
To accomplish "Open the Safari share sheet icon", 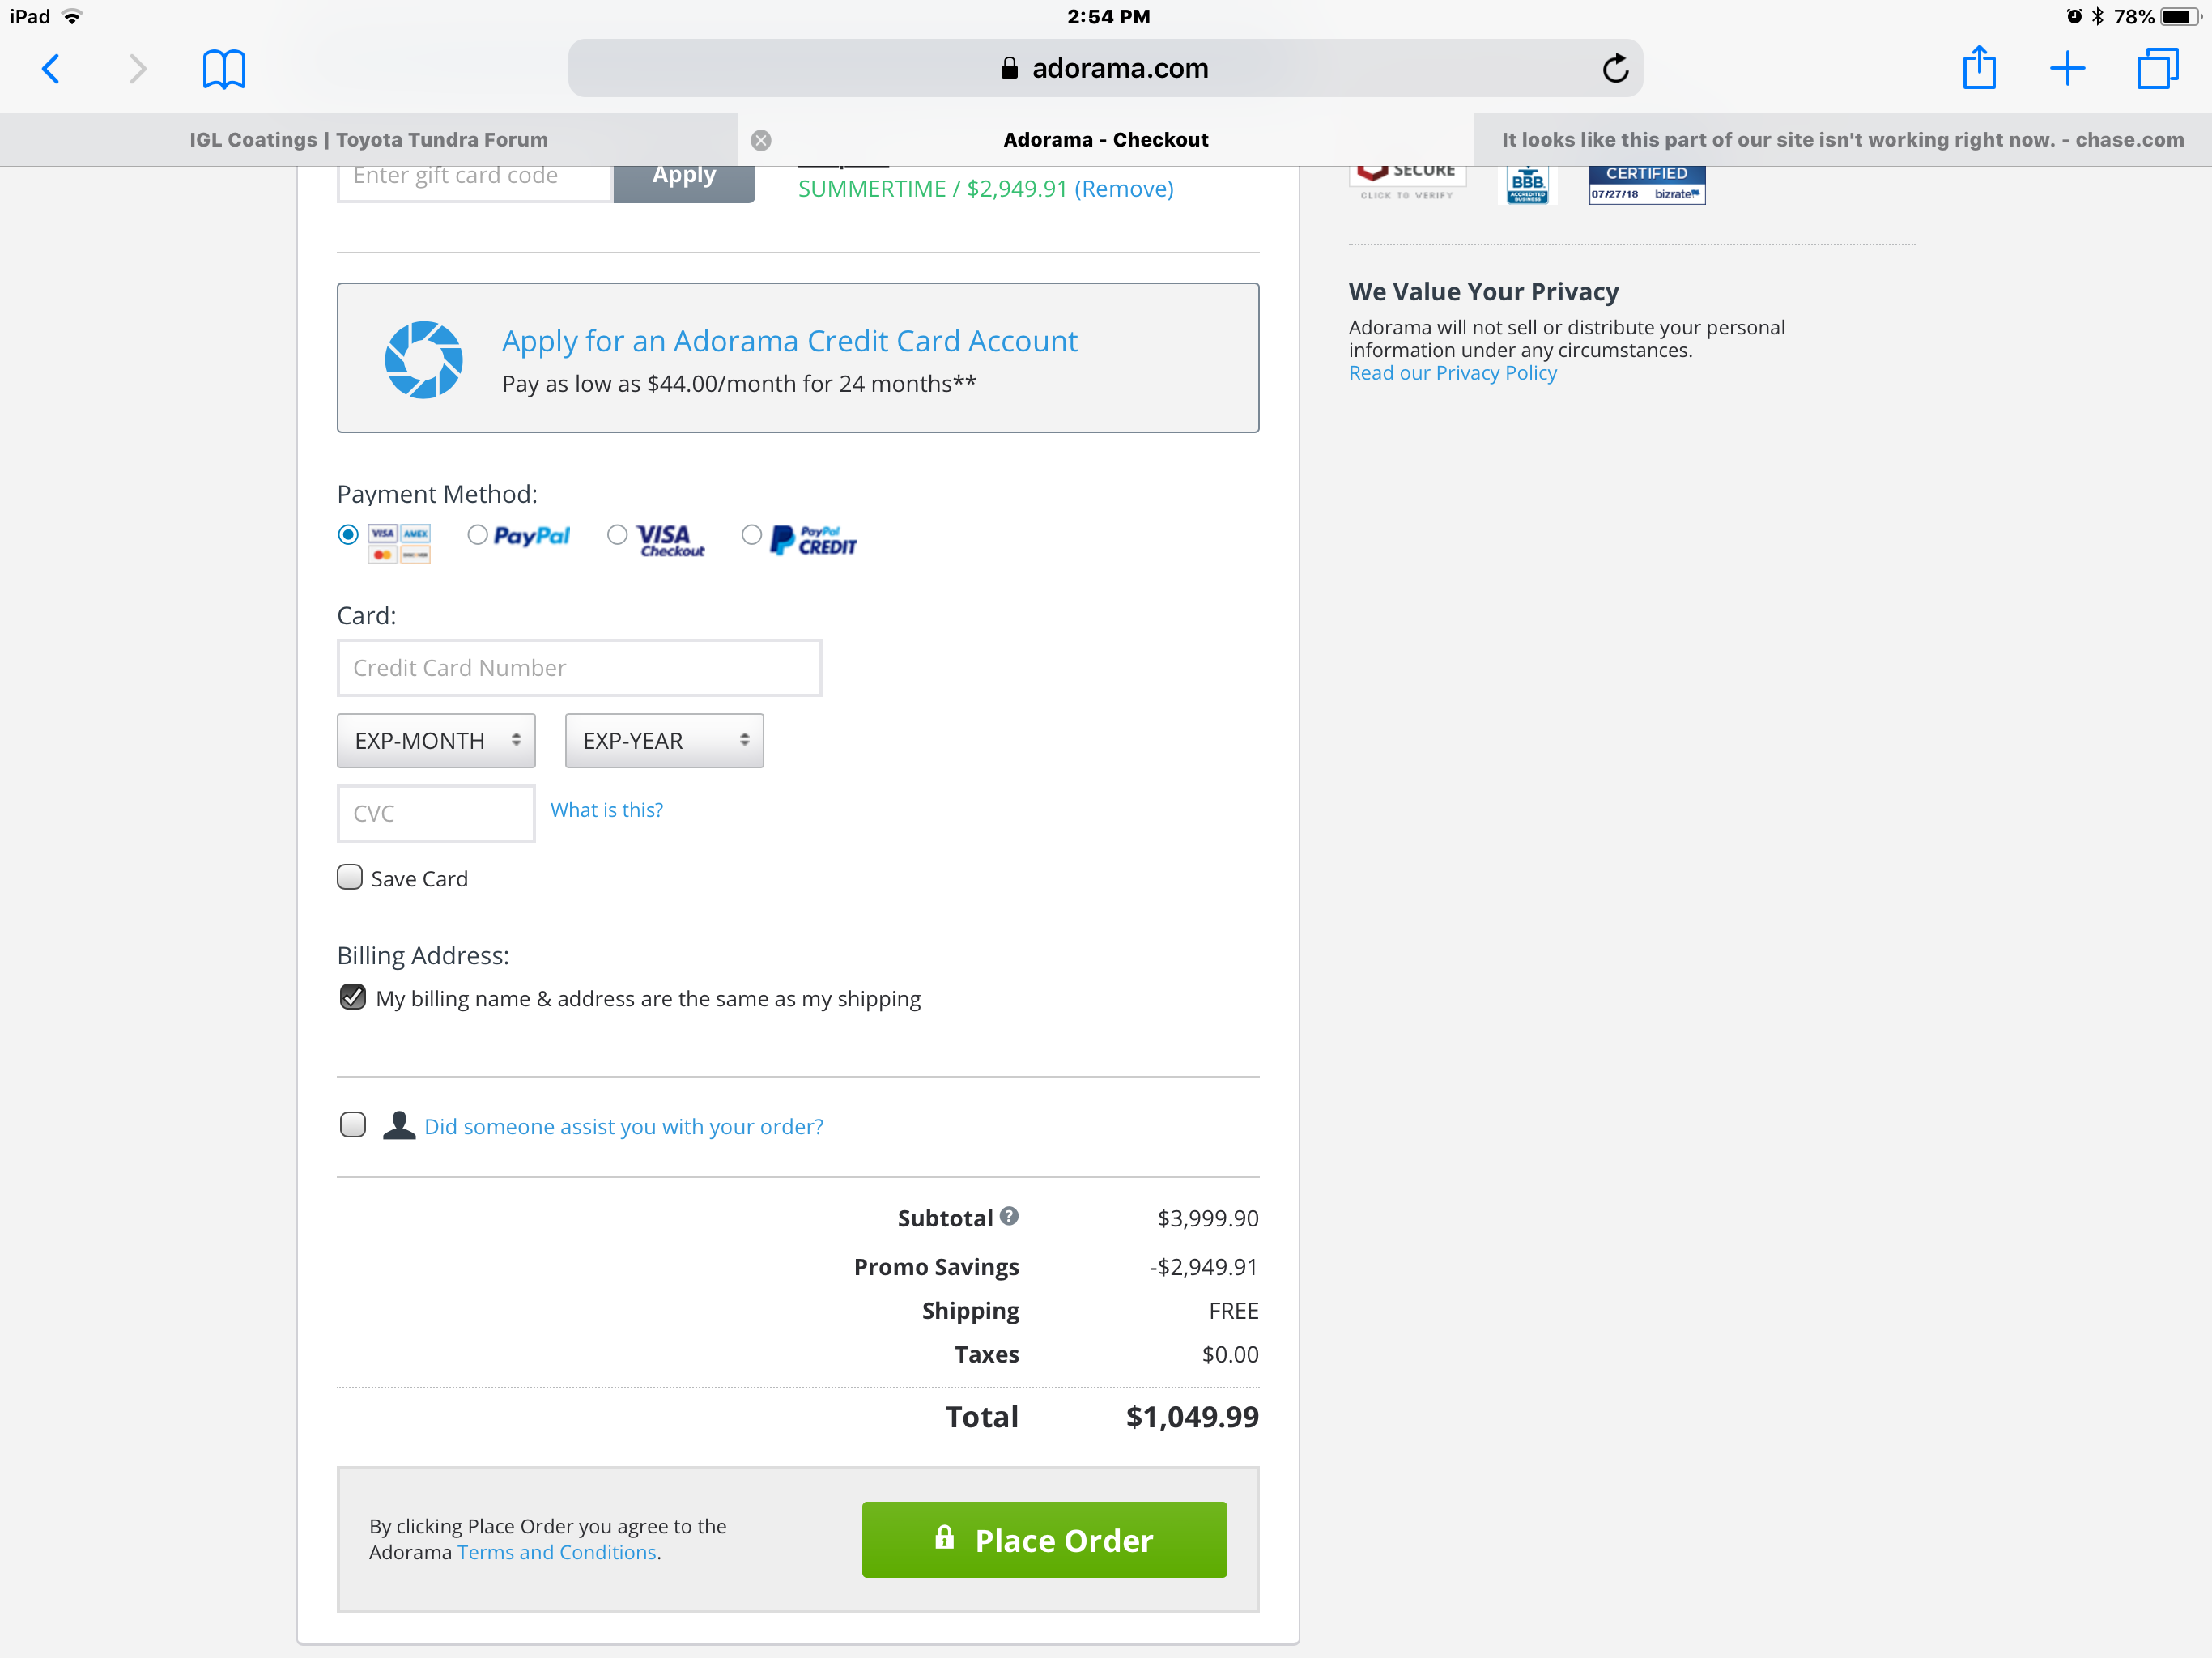I will point(1978,67).
